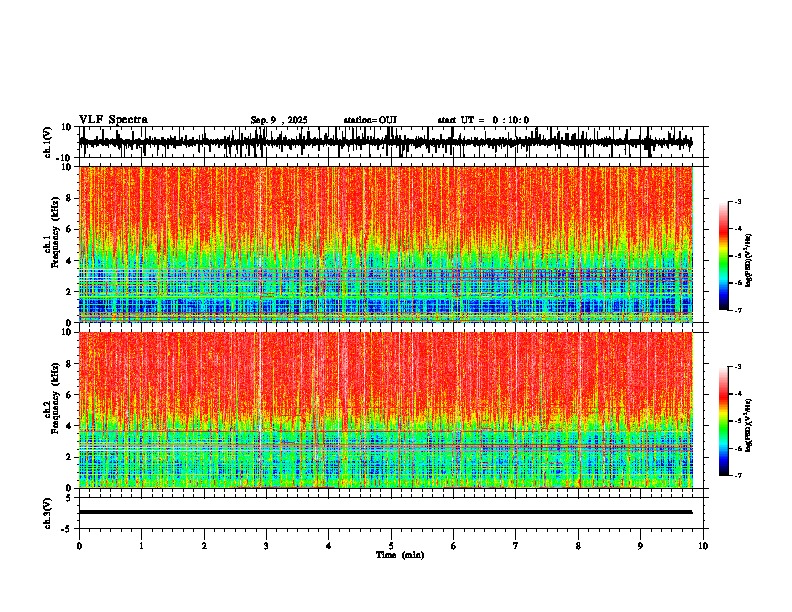Click the ch.1 spectrogram panel
792x612 pixels.
(385, 244)
